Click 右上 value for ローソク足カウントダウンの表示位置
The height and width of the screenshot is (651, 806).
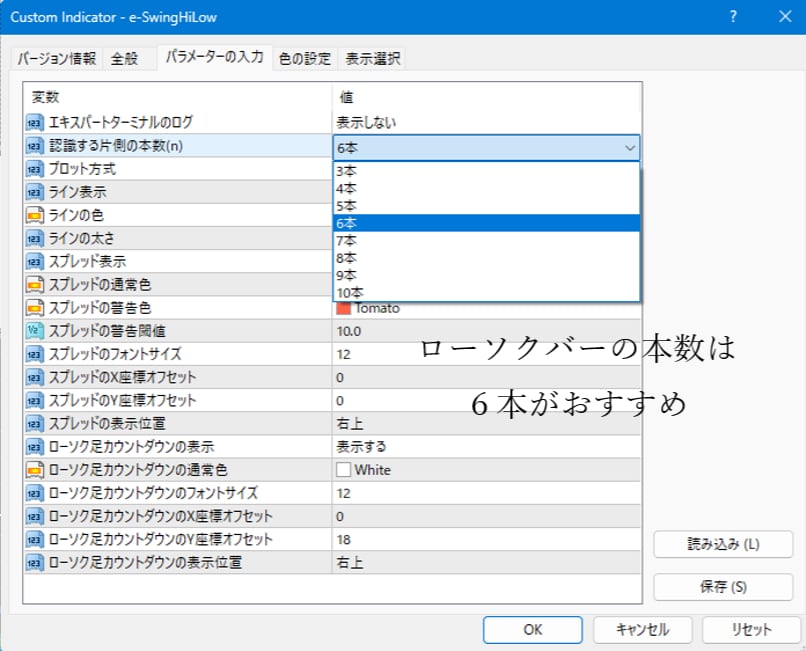350,563
